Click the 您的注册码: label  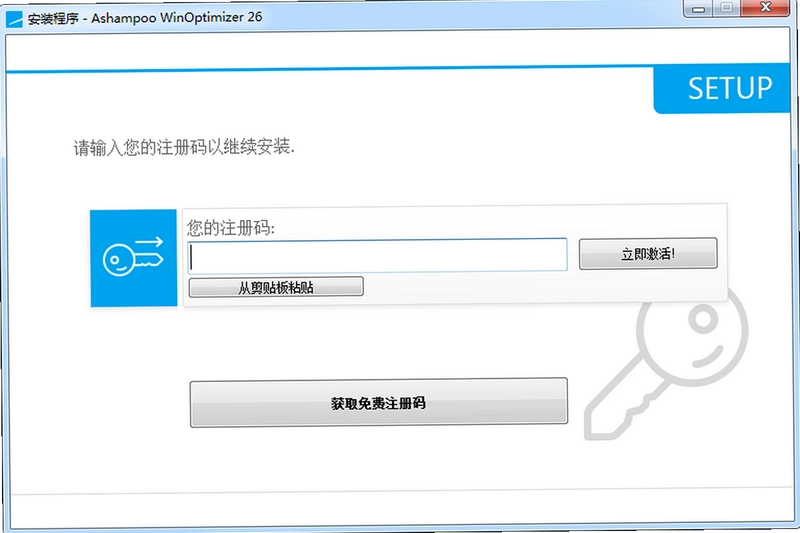pyautogui.click(x=231, y=227)
